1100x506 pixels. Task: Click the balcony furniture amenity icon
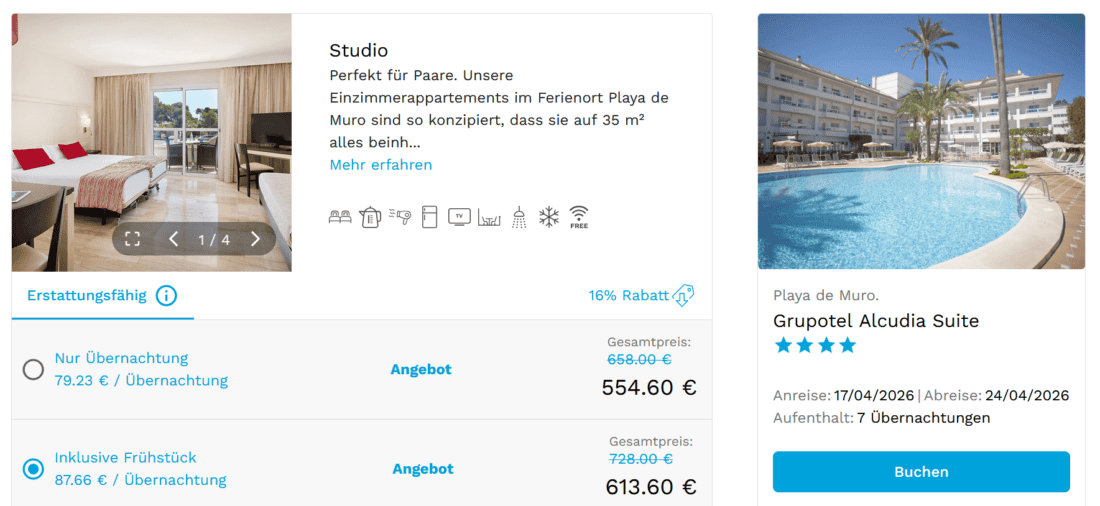(489, 217)
